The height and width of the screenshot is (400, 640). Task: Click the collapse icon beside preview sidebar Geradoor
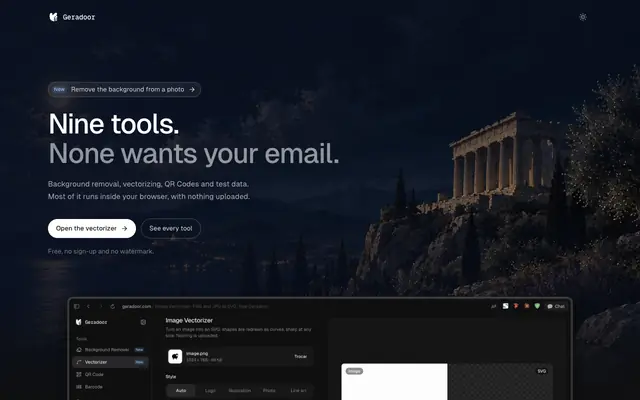tap(143, 322)
